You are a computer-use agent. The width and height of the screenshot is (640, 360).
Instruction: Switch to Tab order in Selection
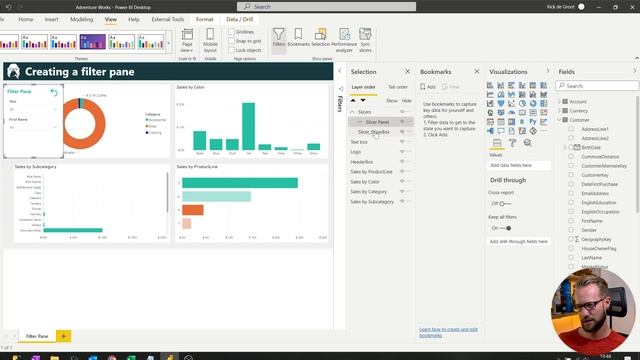398,87
